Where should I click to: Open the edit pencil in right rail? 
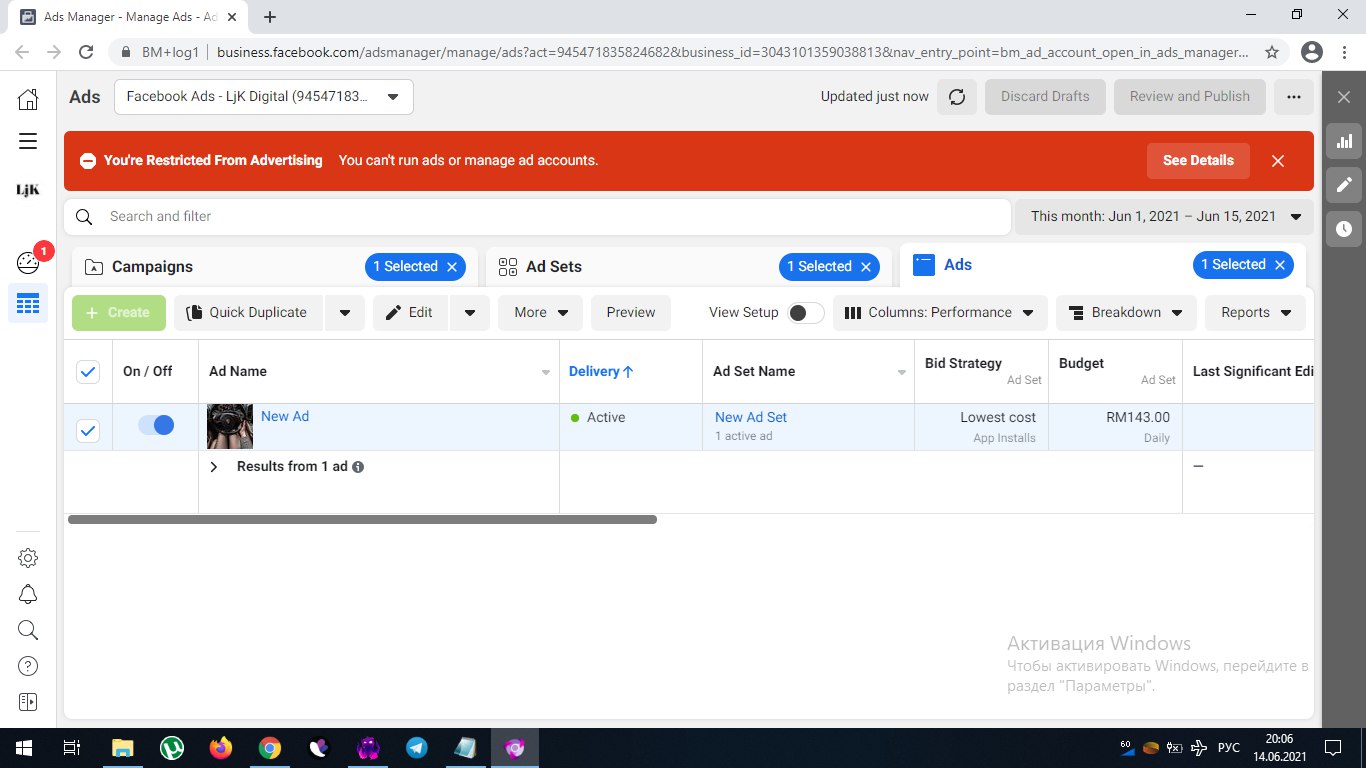pyautogui.click(x=1344, y=185)
